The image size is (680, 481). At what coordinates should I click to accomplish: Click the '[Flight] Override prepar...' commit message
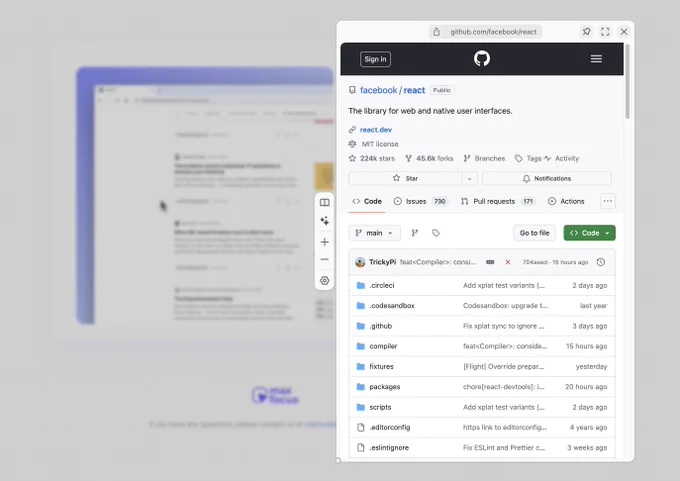[503, 366]
